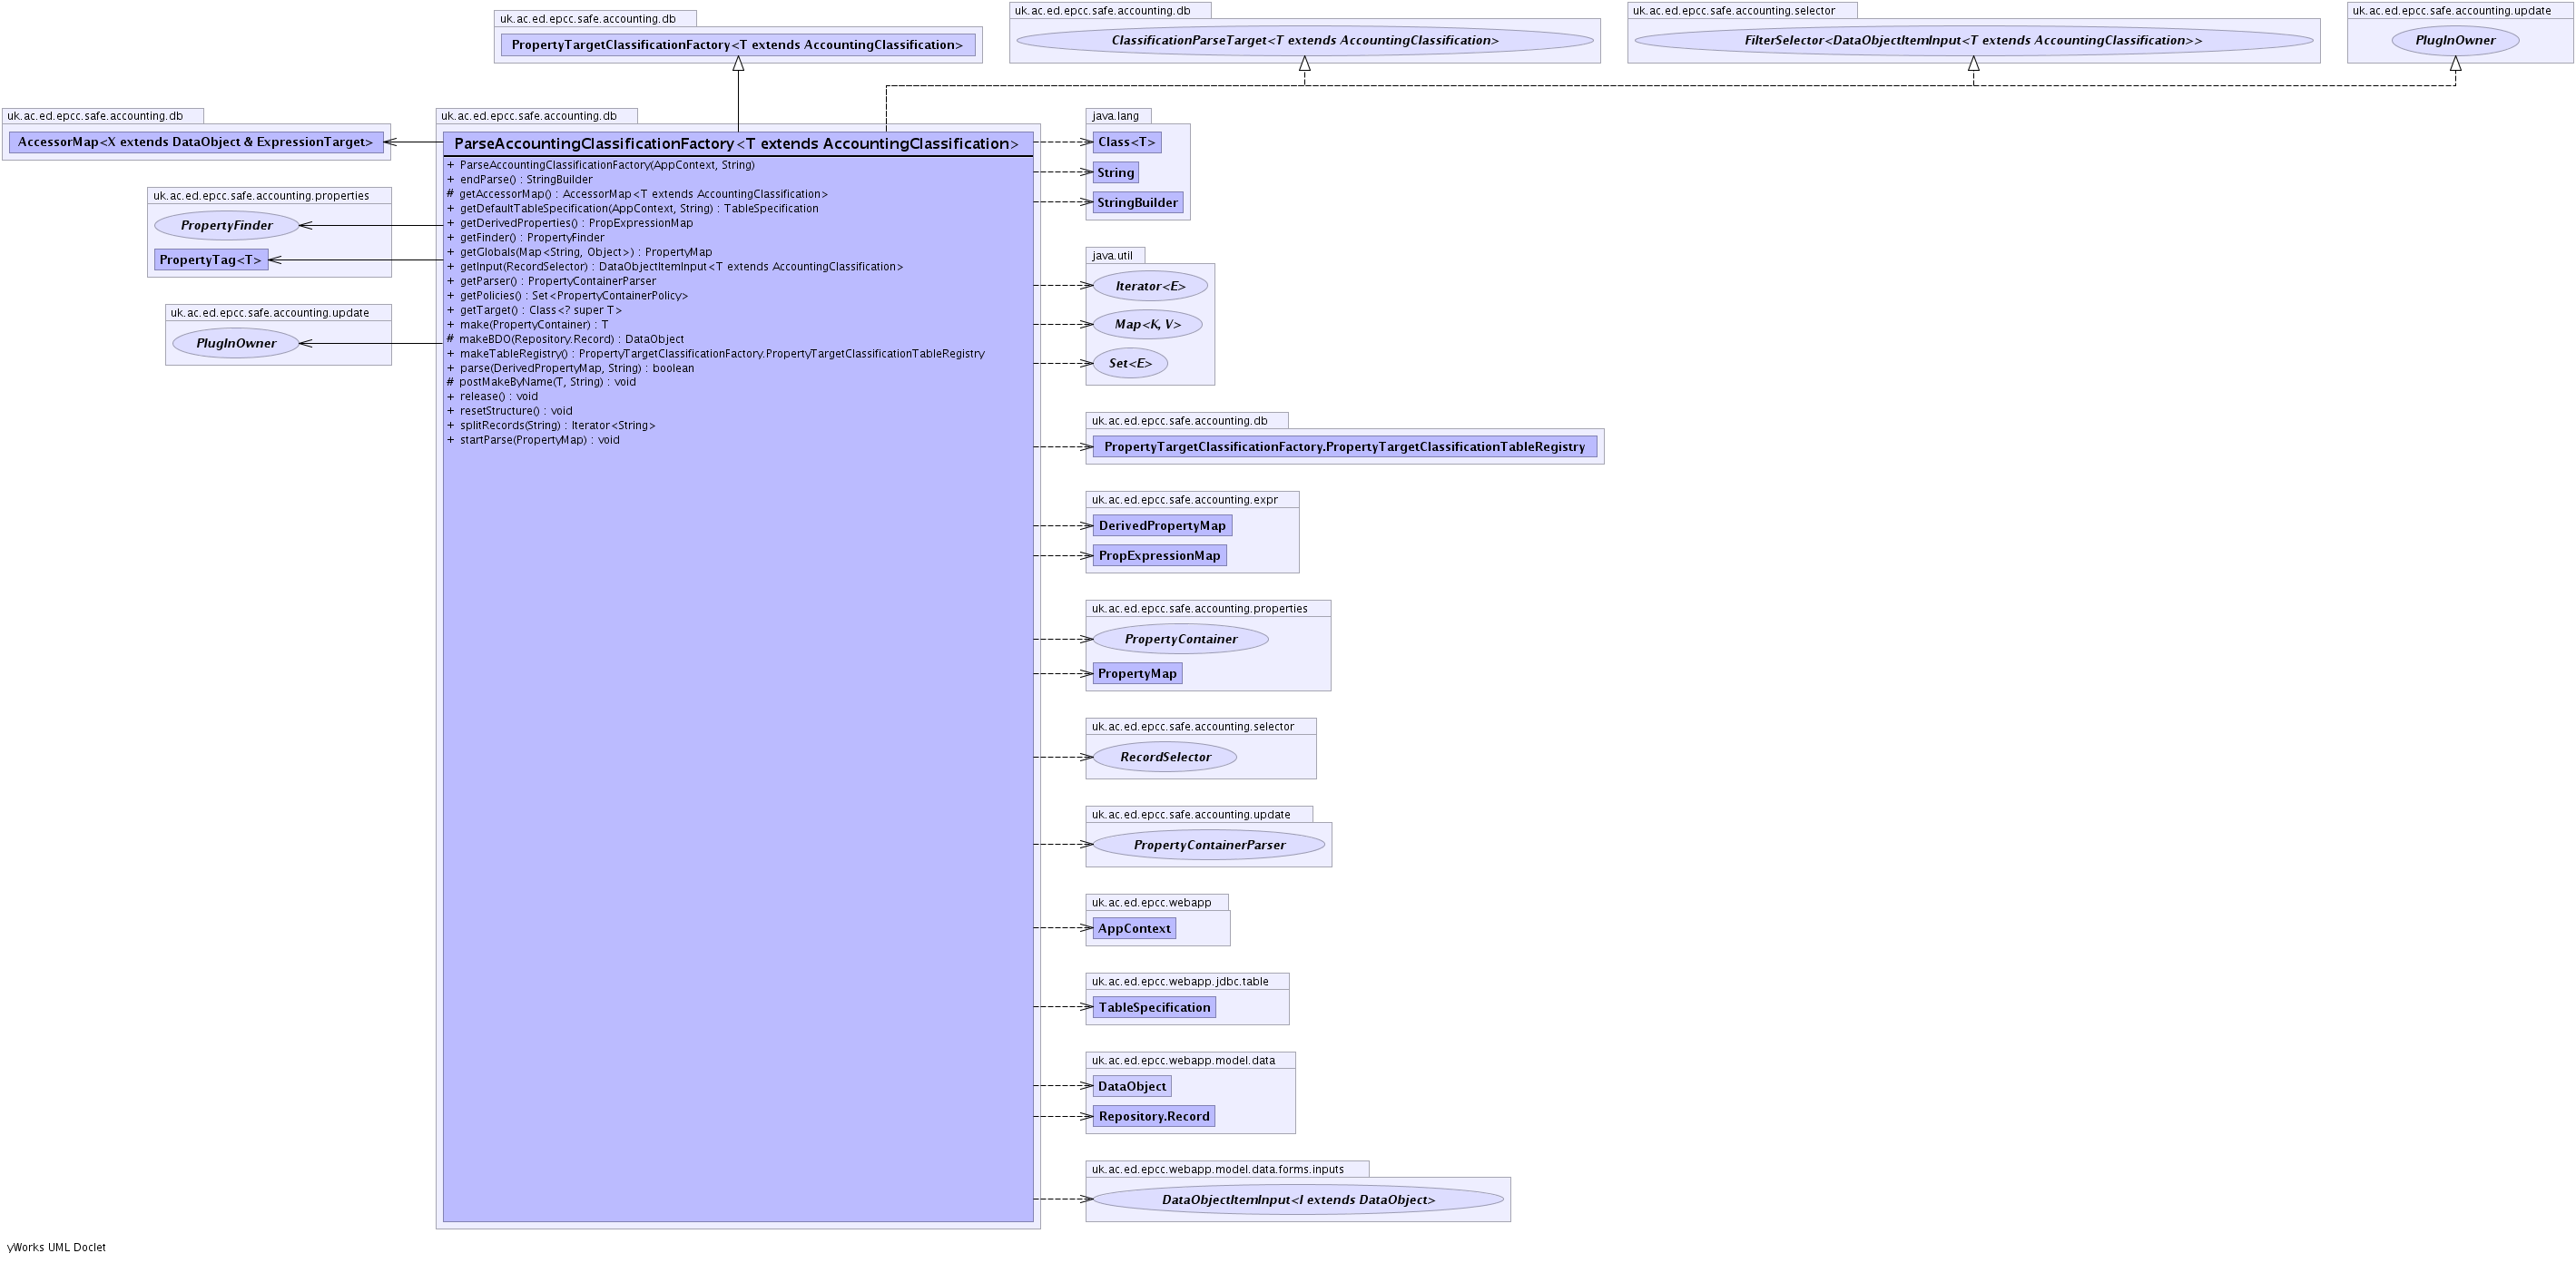Click the Iterator<E> interface node

click(x=1149, y=286)
